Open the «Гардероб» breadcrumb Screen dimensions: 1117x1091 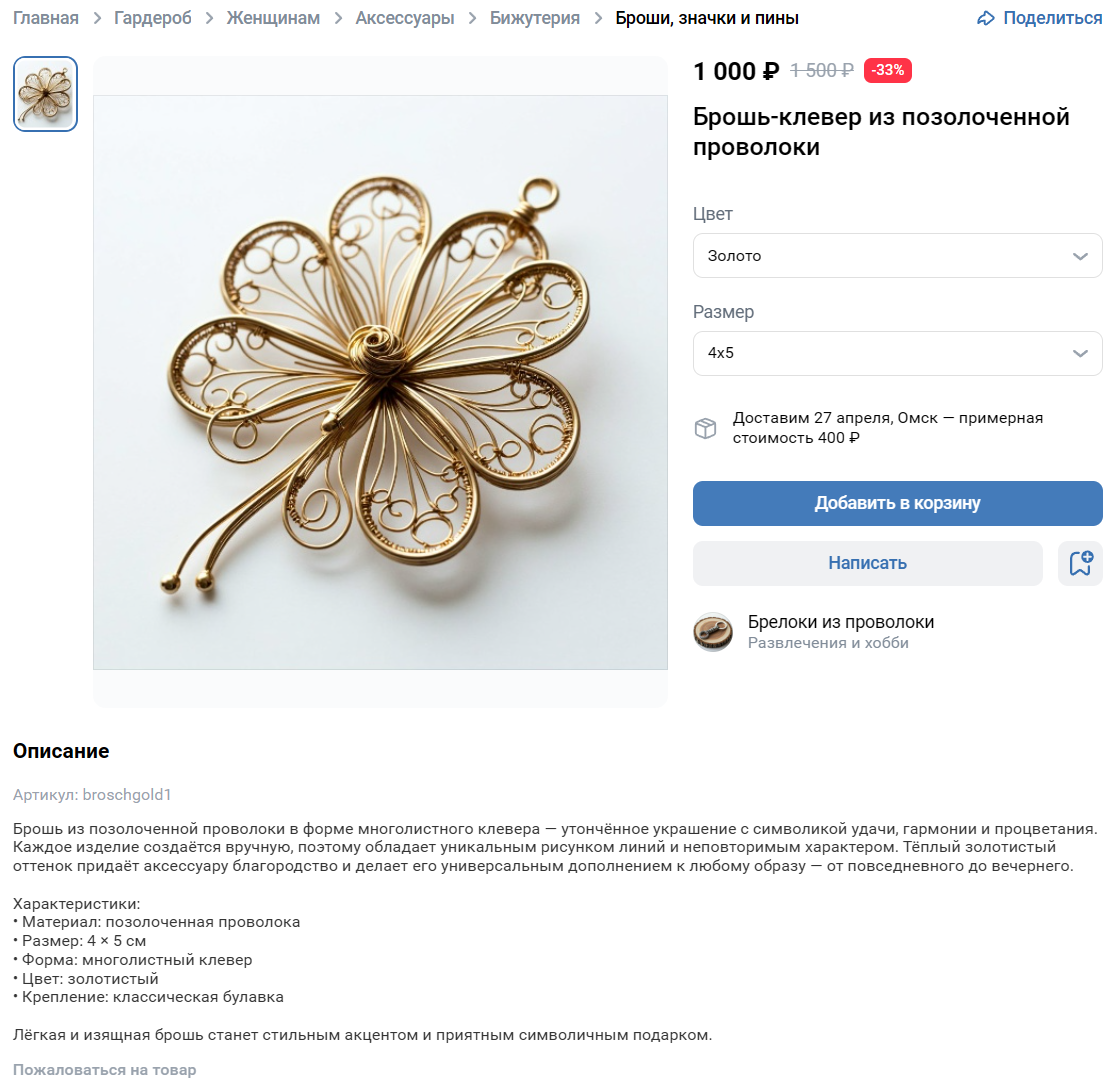coord(153,18)
